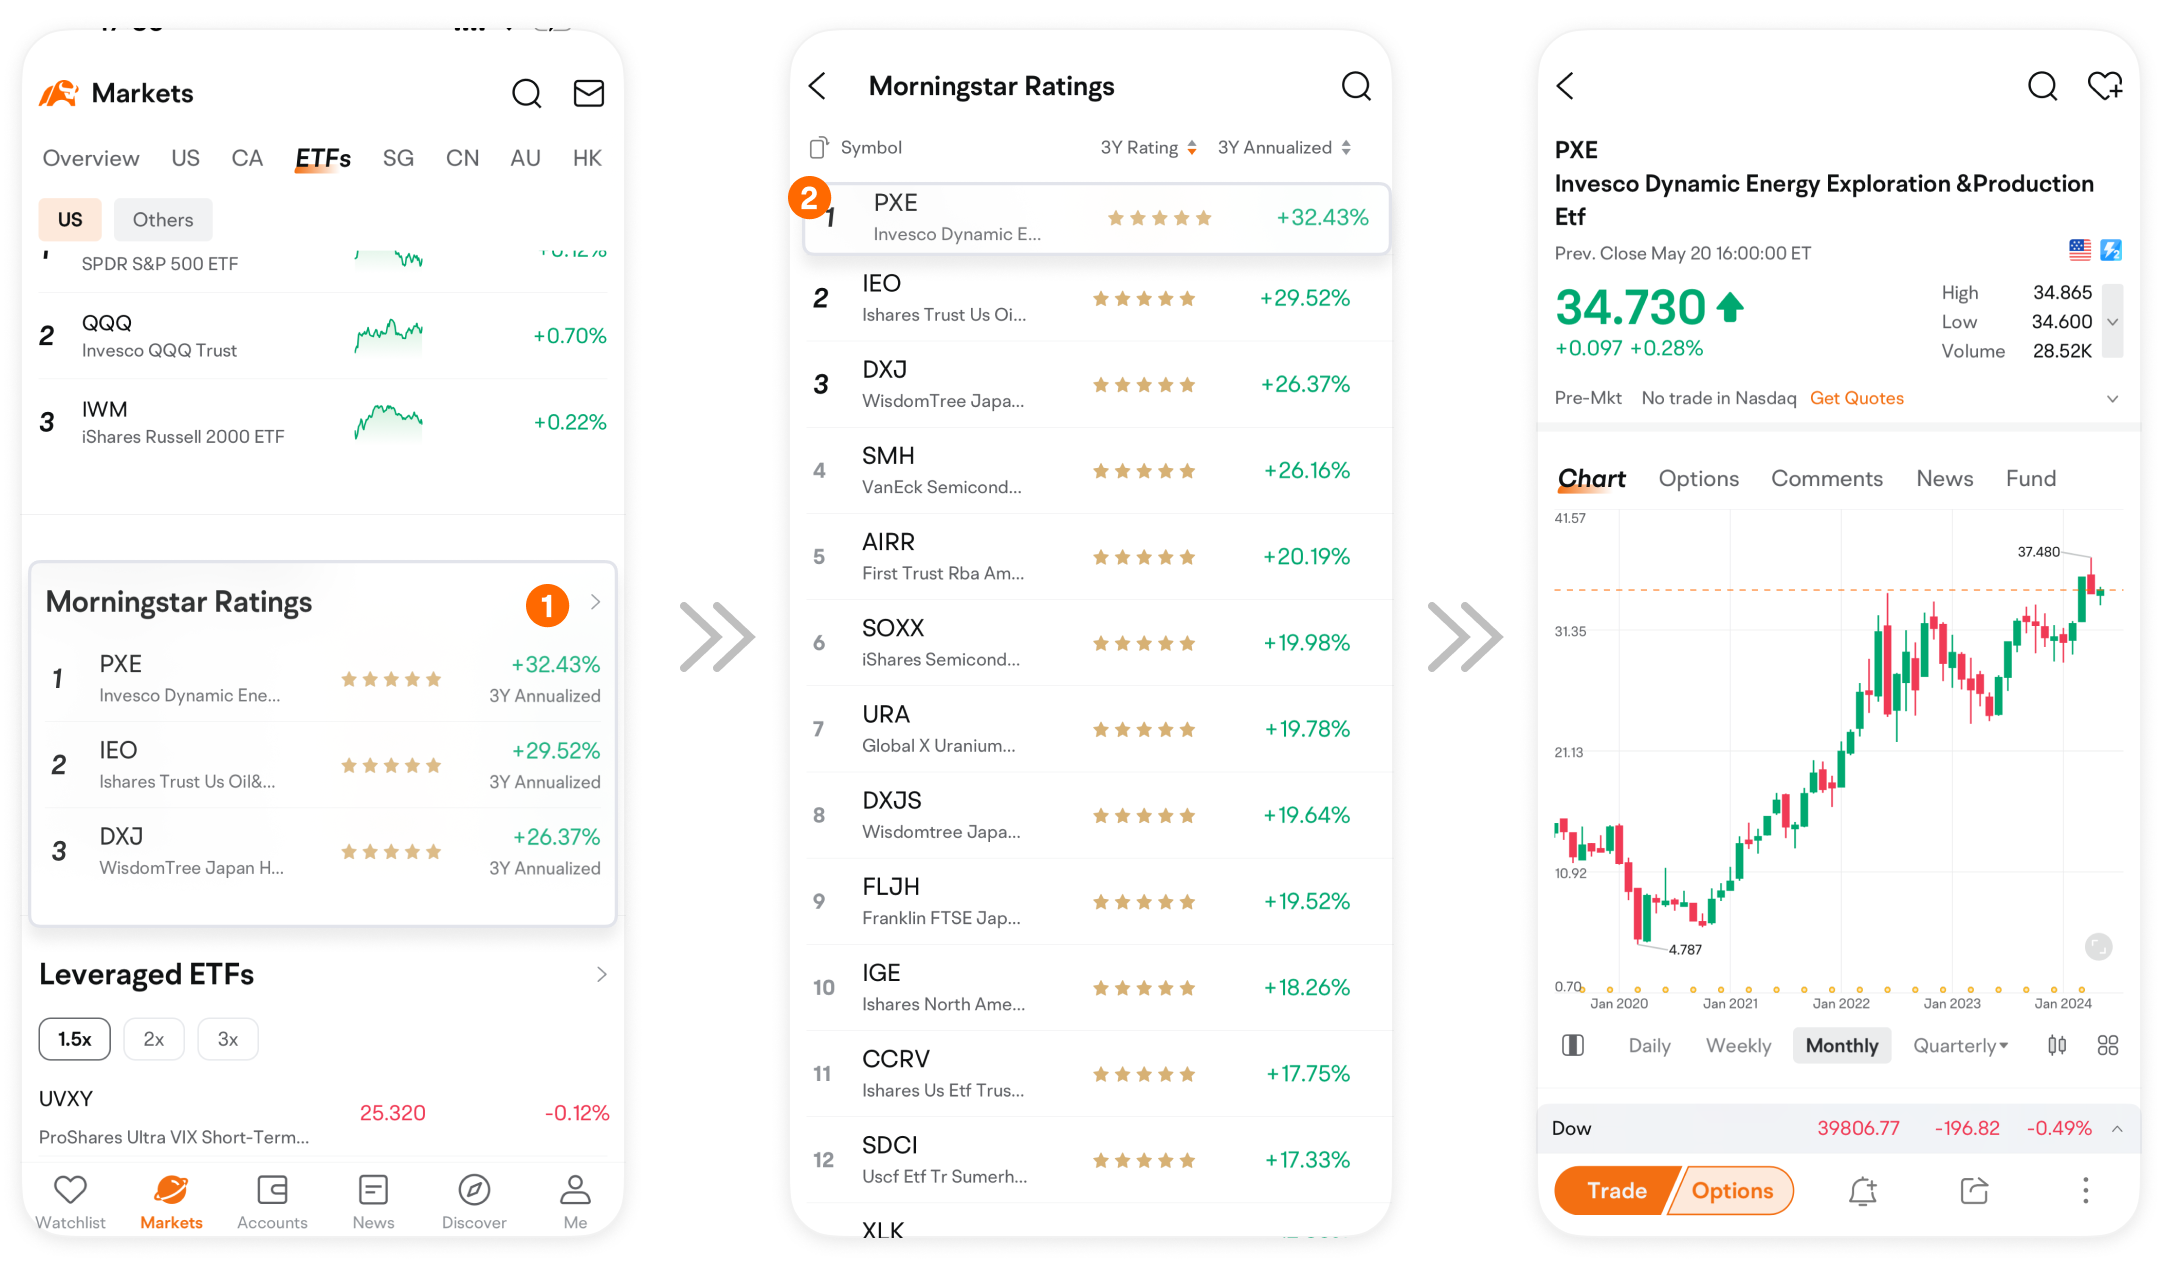Switch chart interval to Daily
2162x1266 pixels.
pyautogui.click(x=1649, y=1046)
